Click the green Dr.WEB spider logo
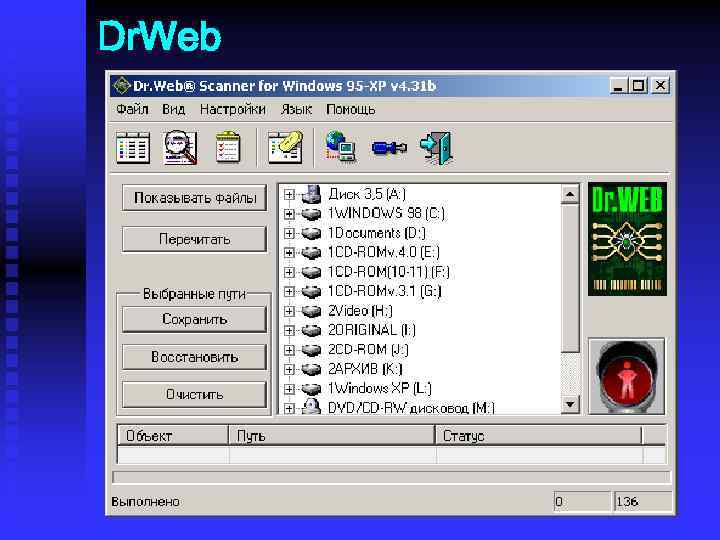 point(627,239)
